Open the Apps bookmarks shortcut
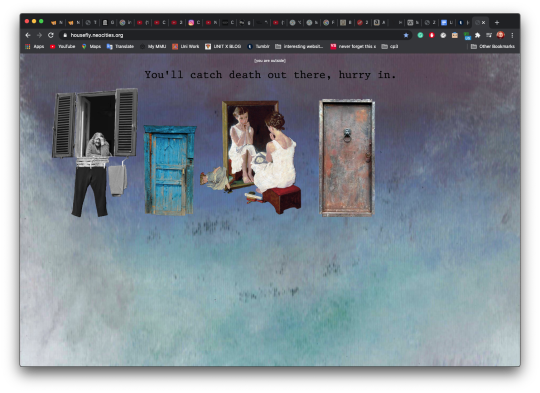This screenshot has height=393, width=540. [34, 46]
